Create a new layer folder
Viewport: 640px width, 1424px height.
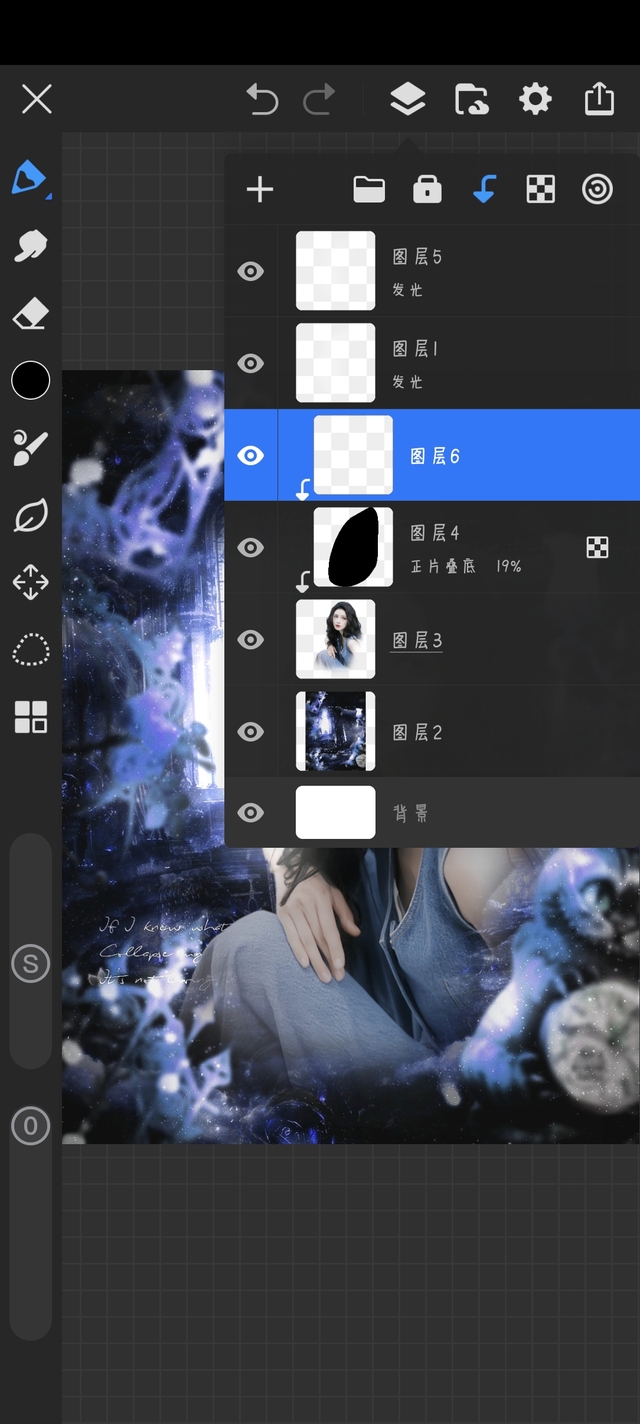[x=369, y=189]
